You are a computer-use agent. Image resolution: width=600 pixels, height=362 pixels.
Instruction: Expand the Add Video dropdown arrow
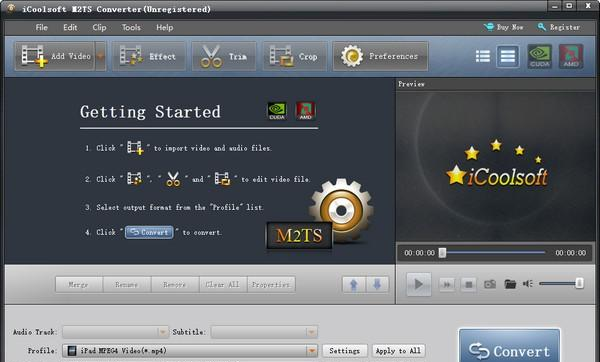[x=100, y=56]
